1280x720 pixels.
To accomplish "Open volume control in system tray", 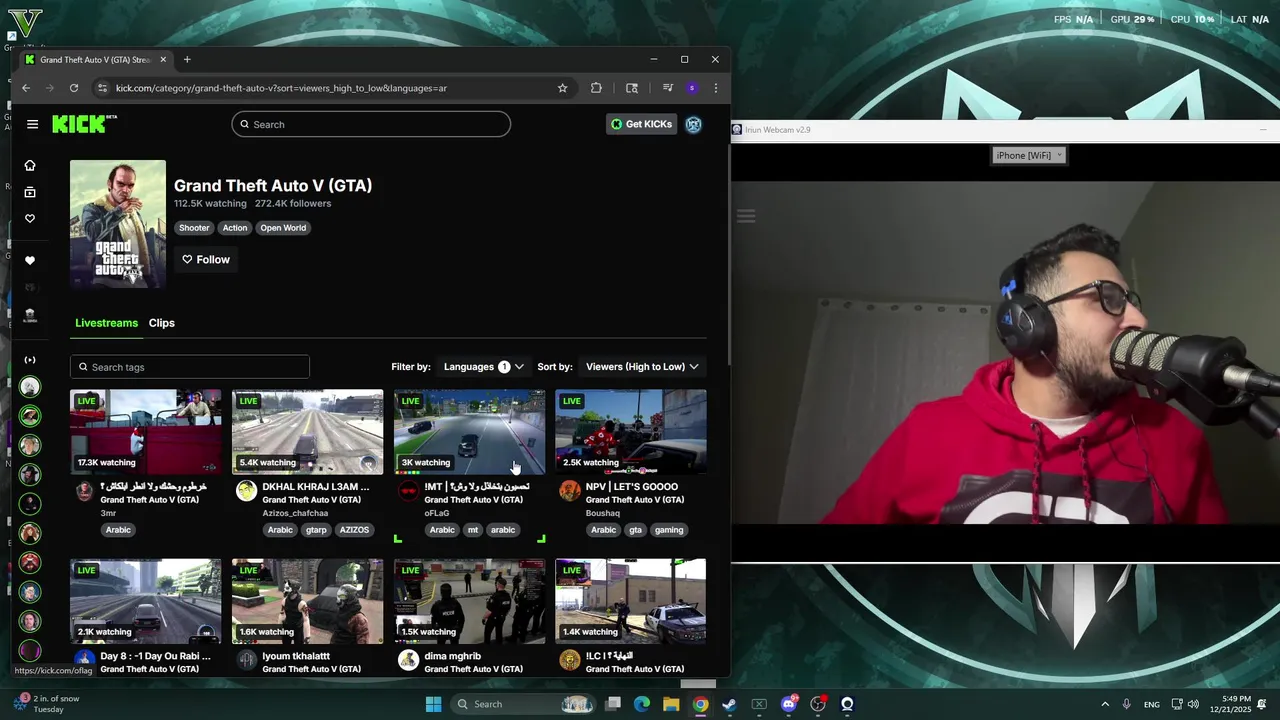I will 1193,704.
